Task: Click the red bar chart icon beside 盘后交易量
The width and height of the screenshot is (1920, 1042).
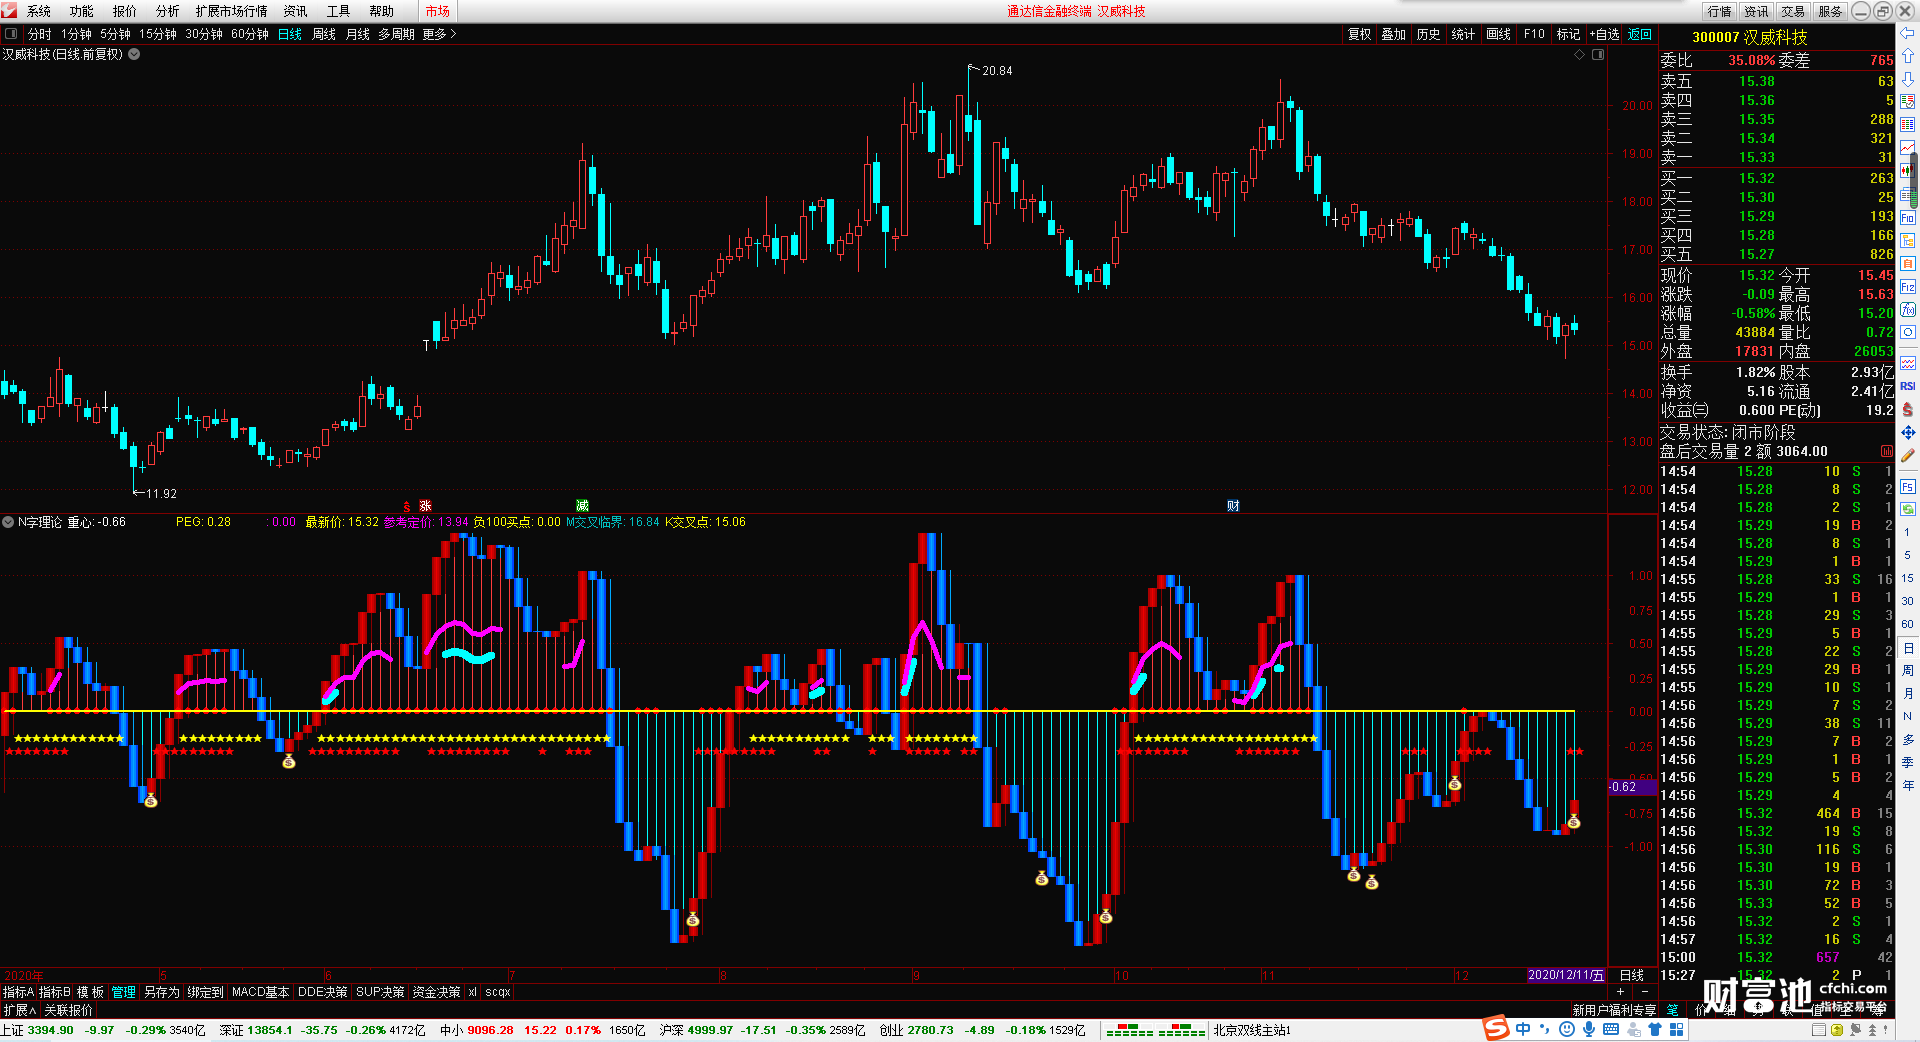Action: click(x=1887, y=452)
